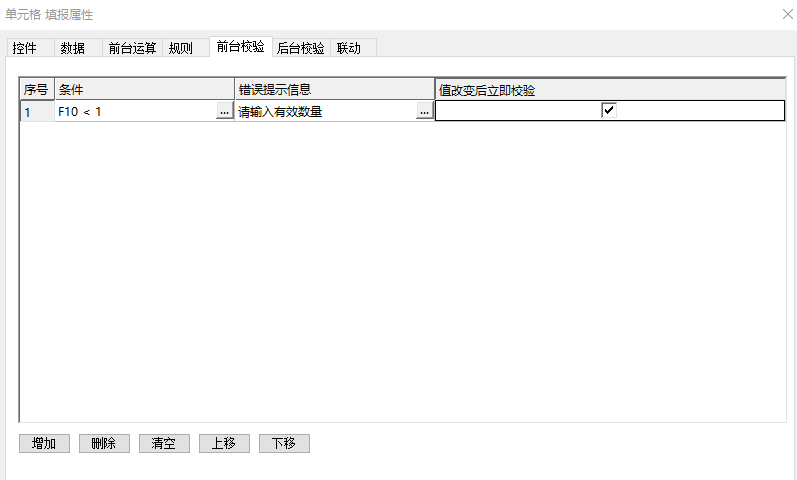Toggle the 值改变后立即校验 checkbox in row 1
The image size is (797, 480).
(608, 111)
